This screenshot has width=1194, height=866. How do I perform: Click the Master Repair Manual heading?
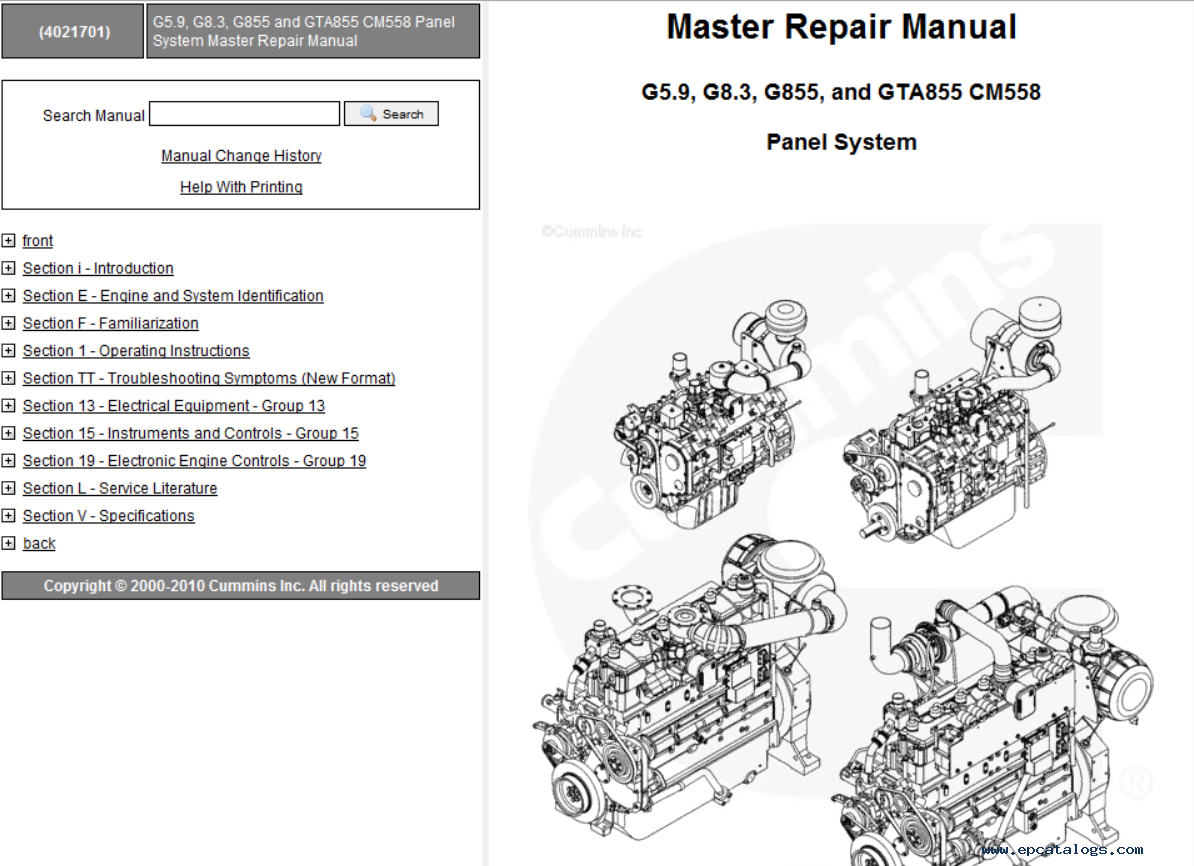click(x=841, y=27)
